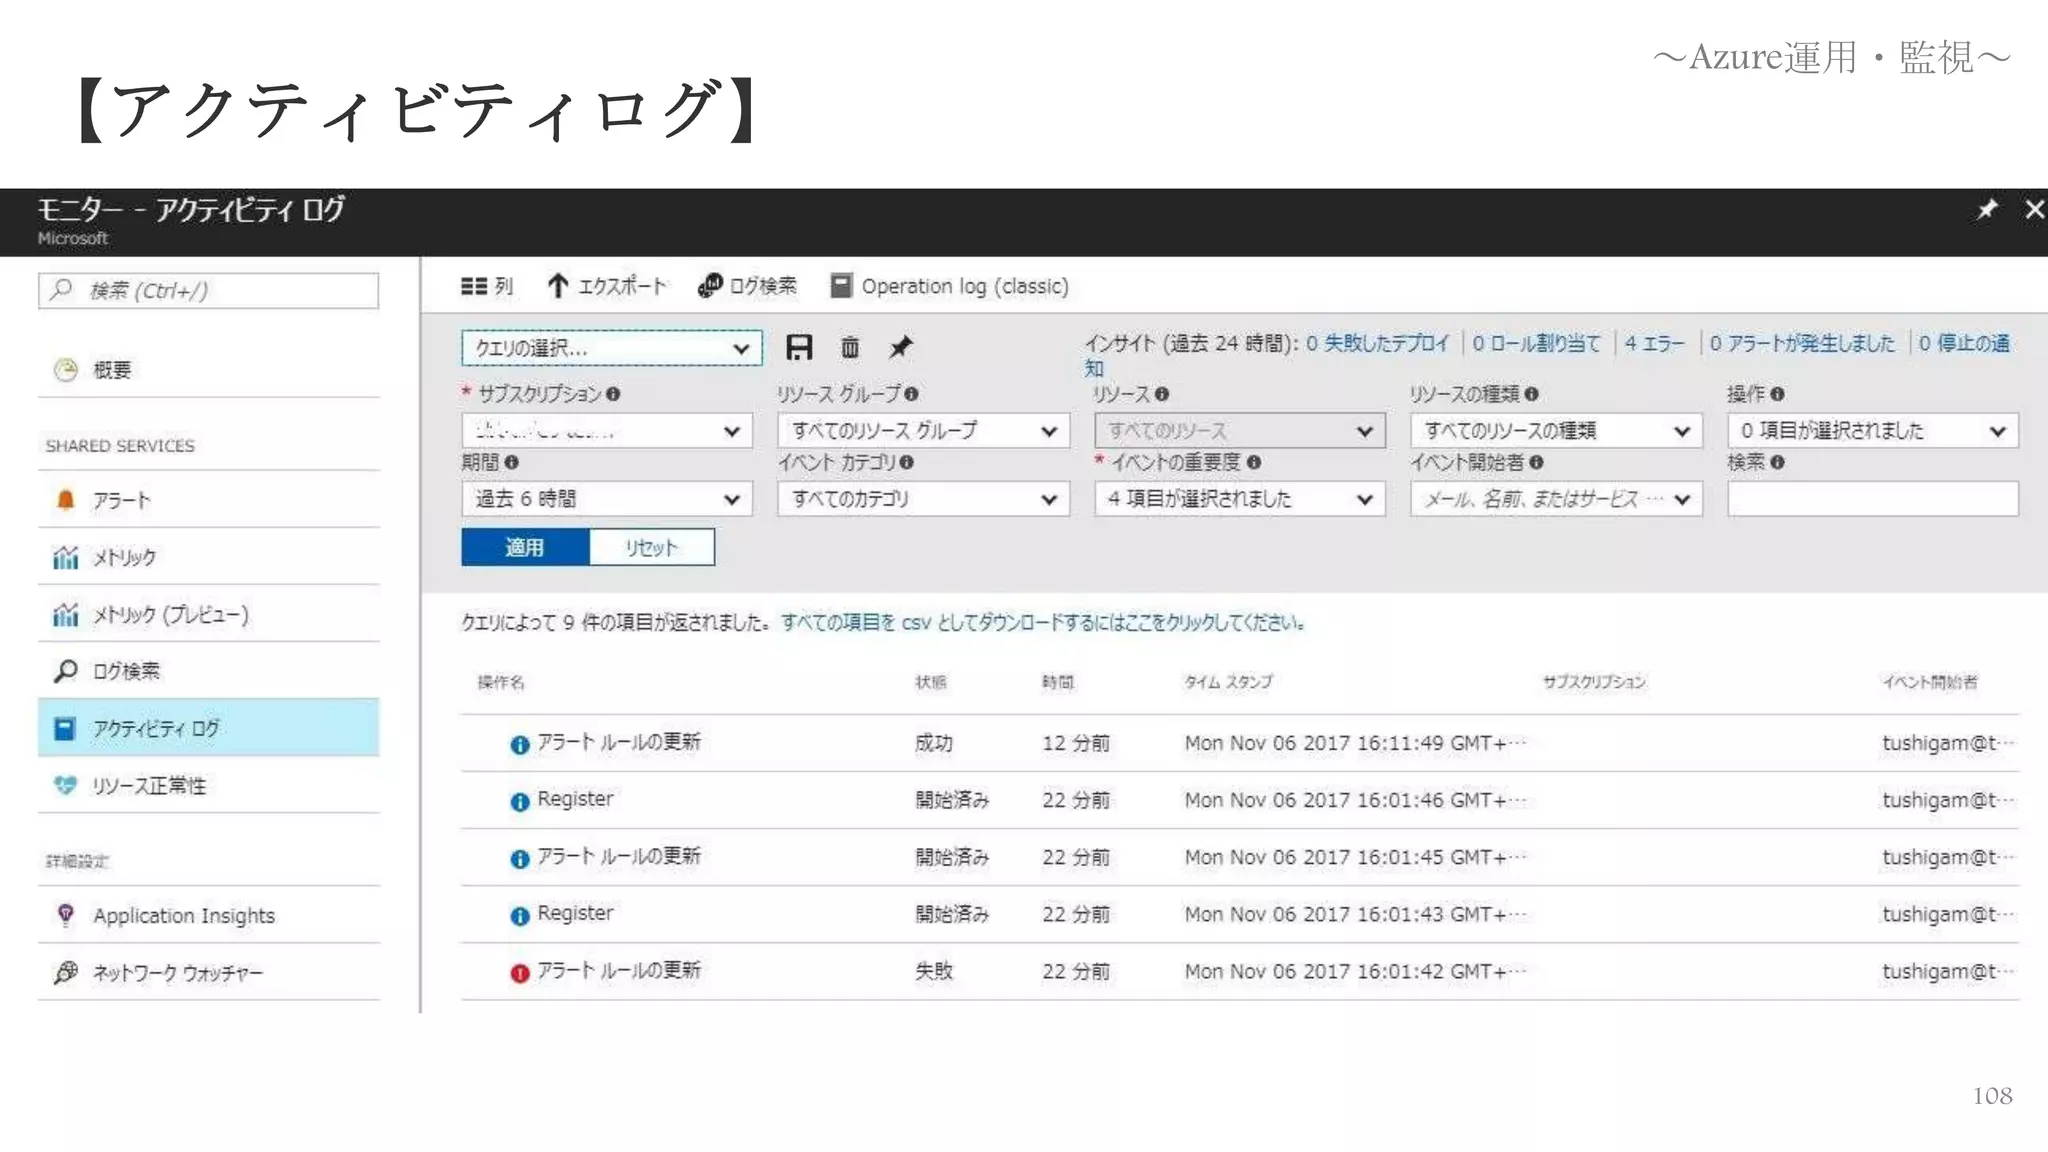
Task: Close the Monitor Activity Log blade
Action: [2033, 210]
